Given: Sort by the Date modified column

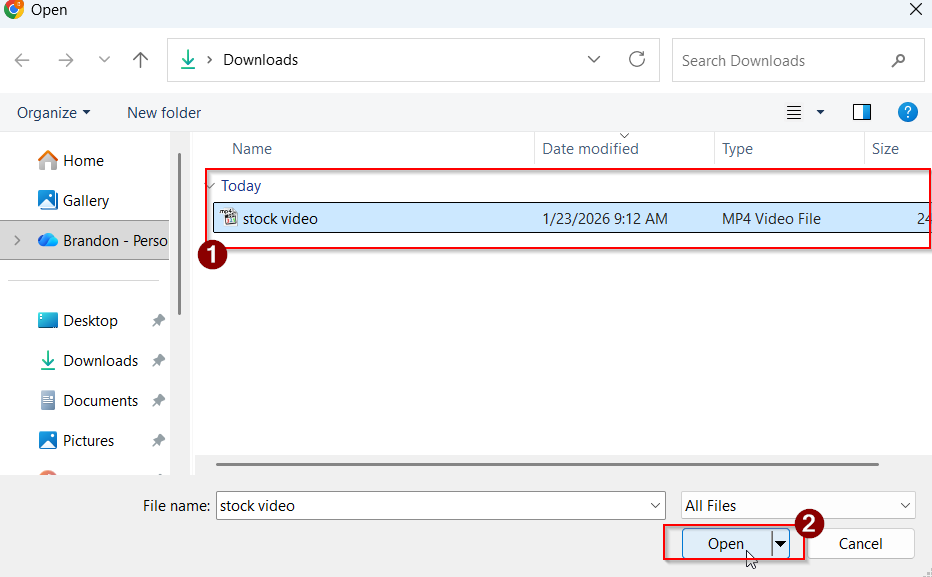Looking at the screenshot, I should pyautogui.click(x=590, y=148).
